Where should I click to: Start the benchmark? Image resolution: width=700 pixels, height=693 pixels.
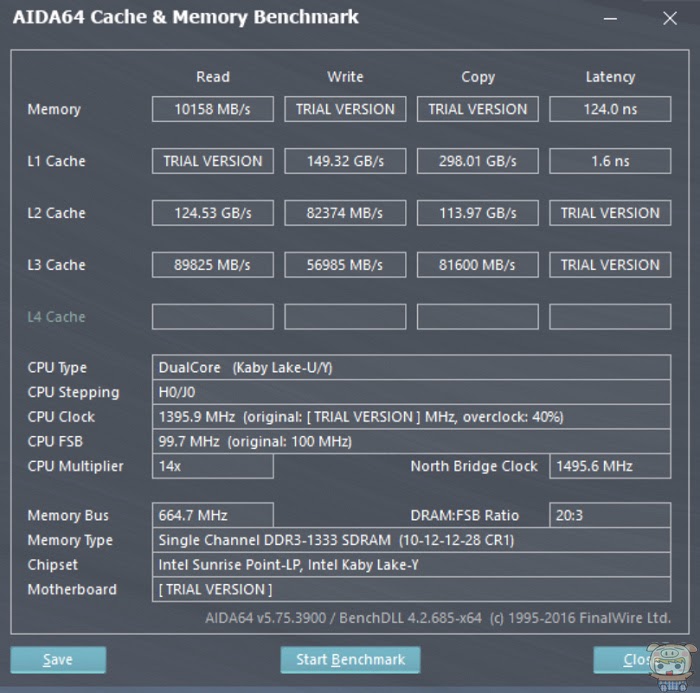click(x=350, y=660)
